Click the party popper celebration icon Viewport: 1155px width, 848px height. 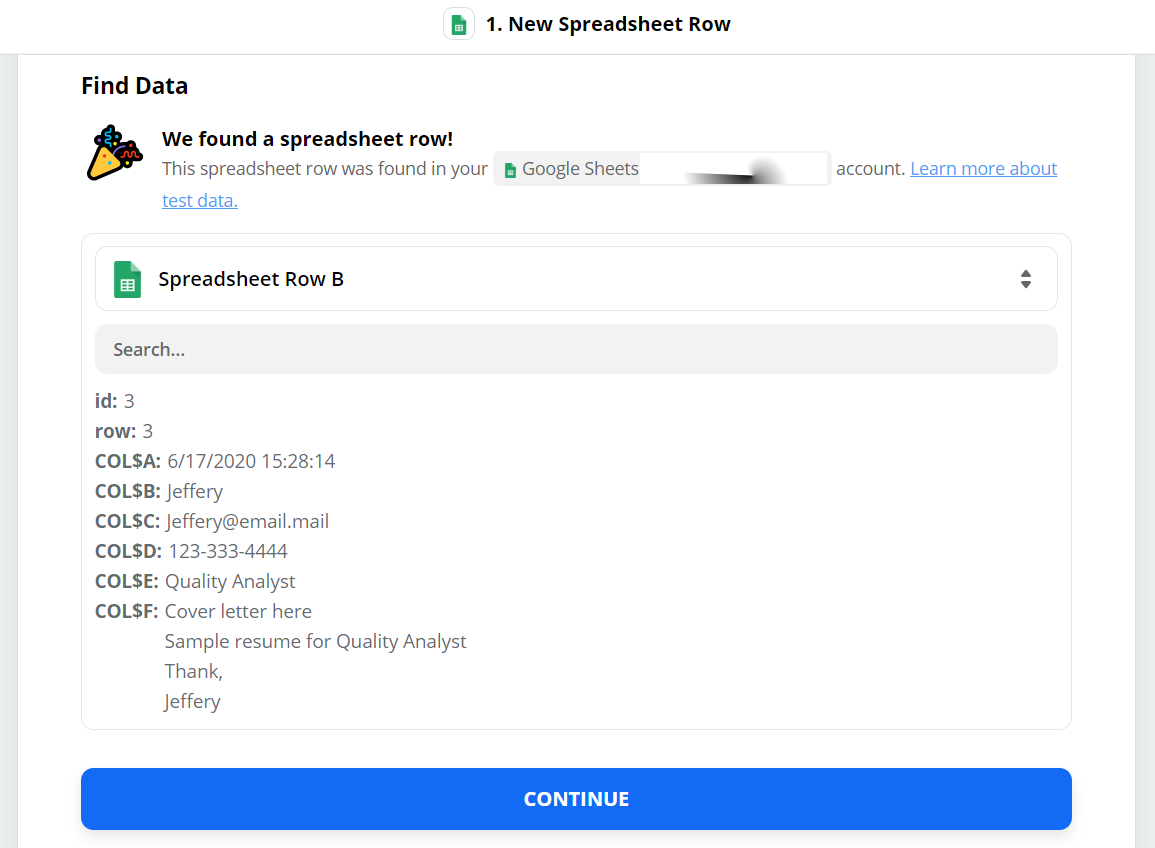(x=114, y=153)
